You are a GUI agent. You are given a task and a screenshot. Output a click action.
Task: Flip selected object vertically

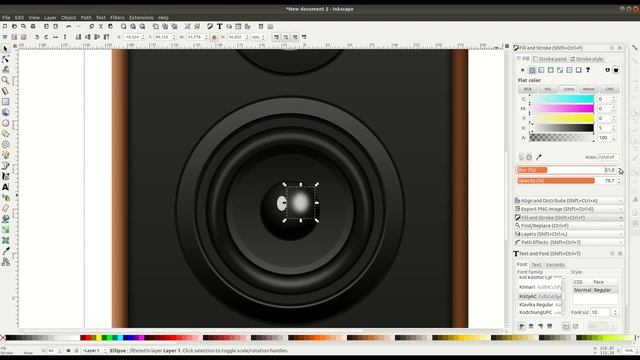(x=64, y=37)
